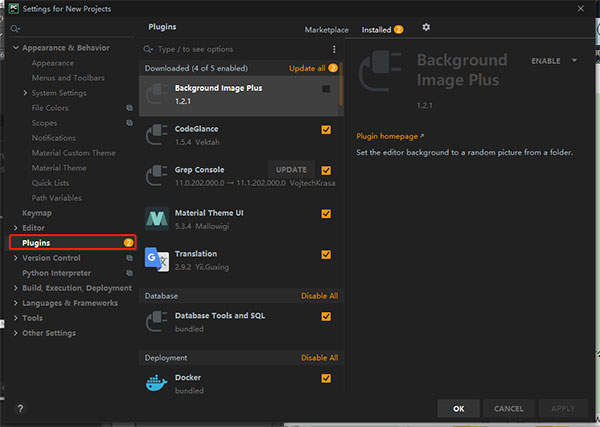
Task: Click the Docker plugin whale icon
Action: tap(157, 383)
